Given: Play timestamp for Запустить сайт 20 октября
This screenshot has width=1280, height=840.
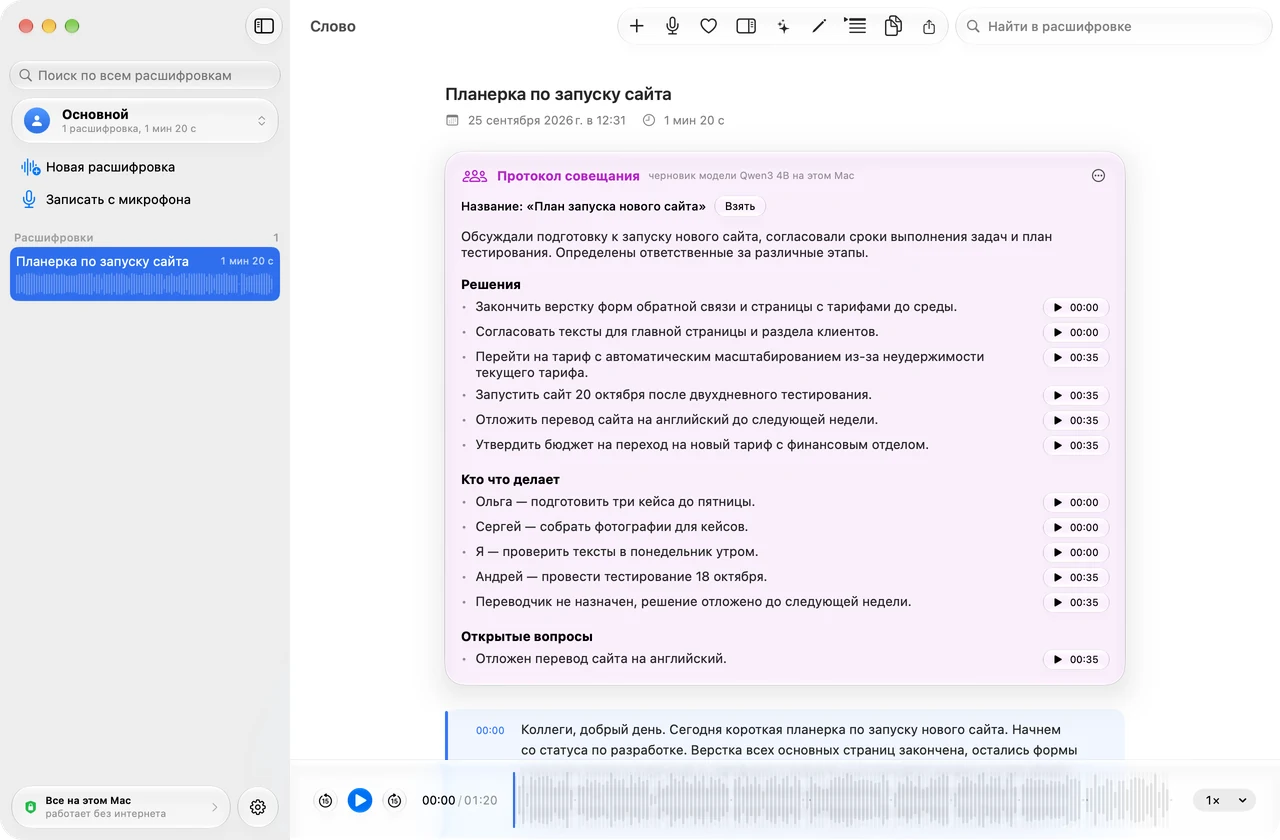Looking at the screenshot, I should (1076, 395).
